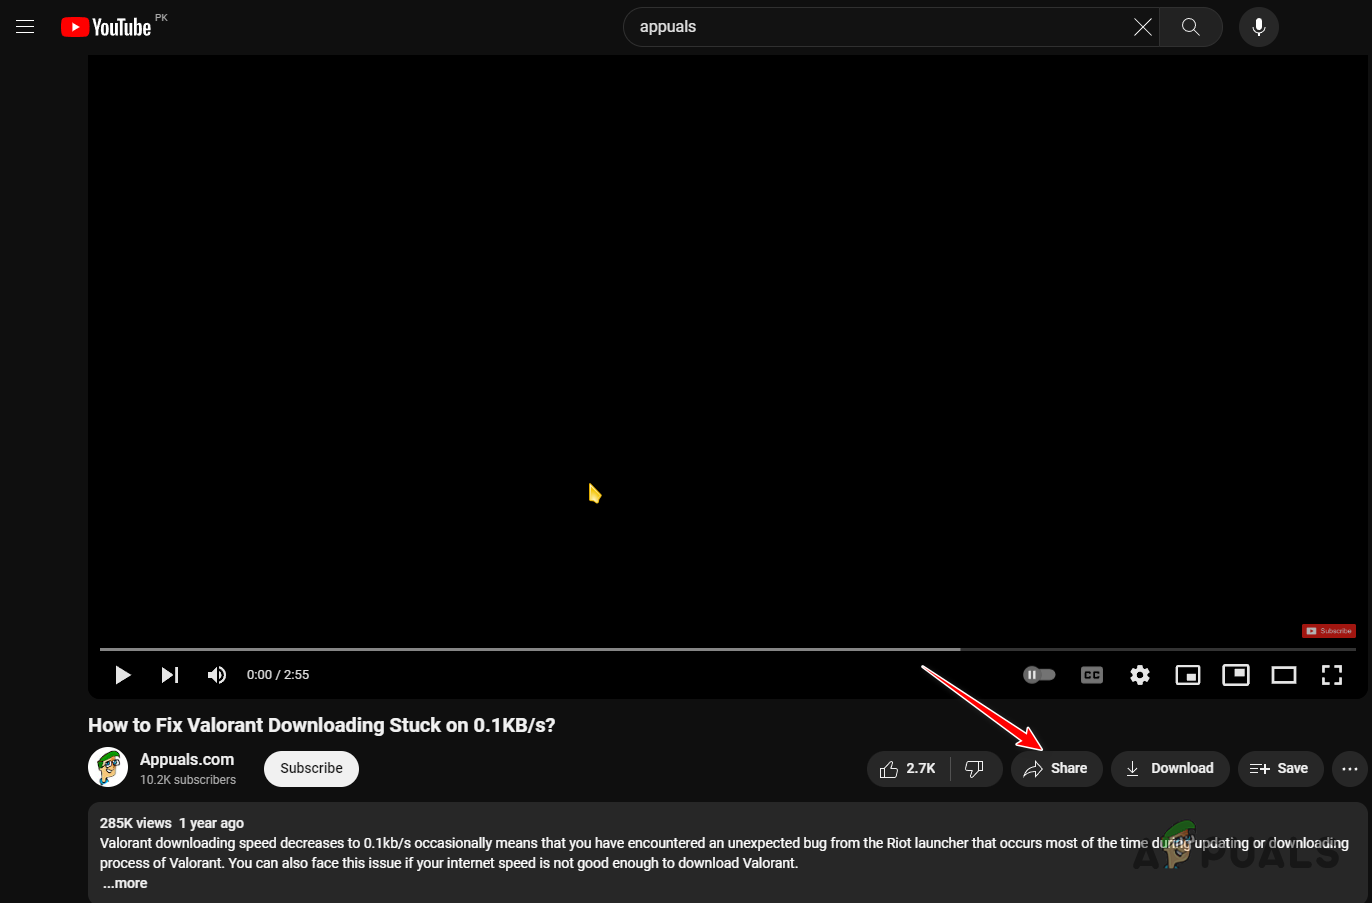
Task: Share the video
Action: (x=1056, y=768)
